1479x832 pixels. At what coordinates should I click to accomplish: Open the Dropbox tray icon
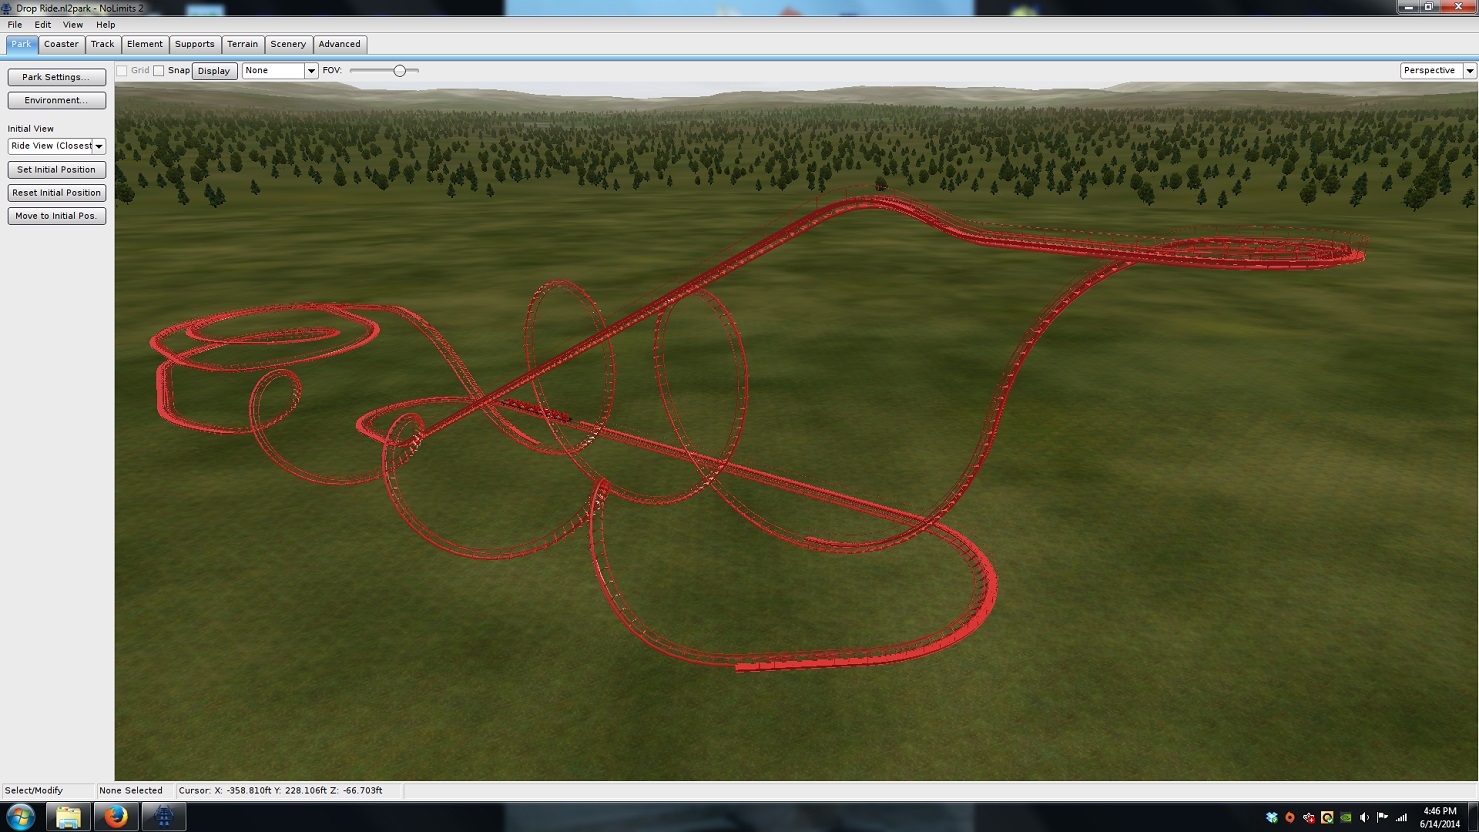(x=1271, y=817)
